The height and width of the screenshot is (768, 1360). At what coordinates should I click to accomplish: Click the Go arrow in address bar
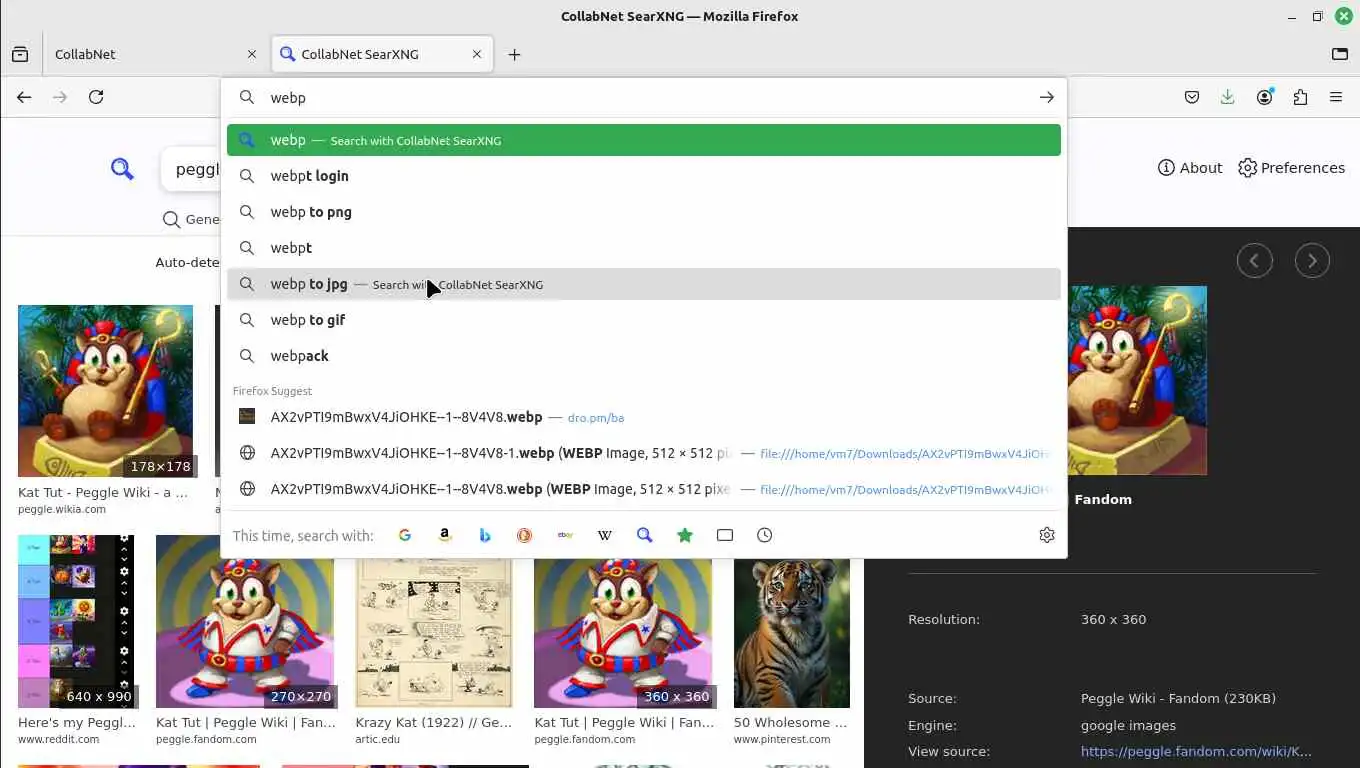pyautogui.click(x=1046, y=97)
